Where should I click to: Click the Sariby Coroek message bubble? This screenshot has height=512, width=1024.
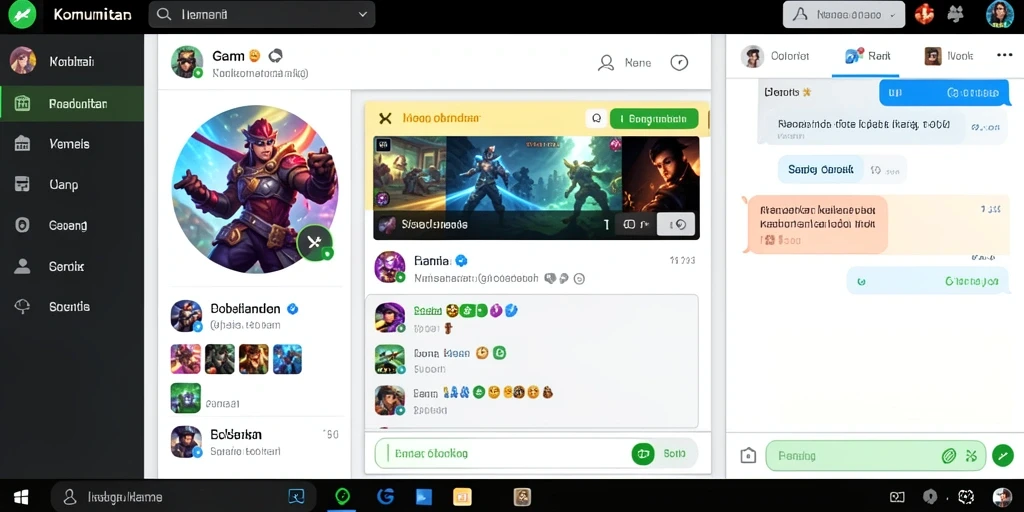click(821, 170)
